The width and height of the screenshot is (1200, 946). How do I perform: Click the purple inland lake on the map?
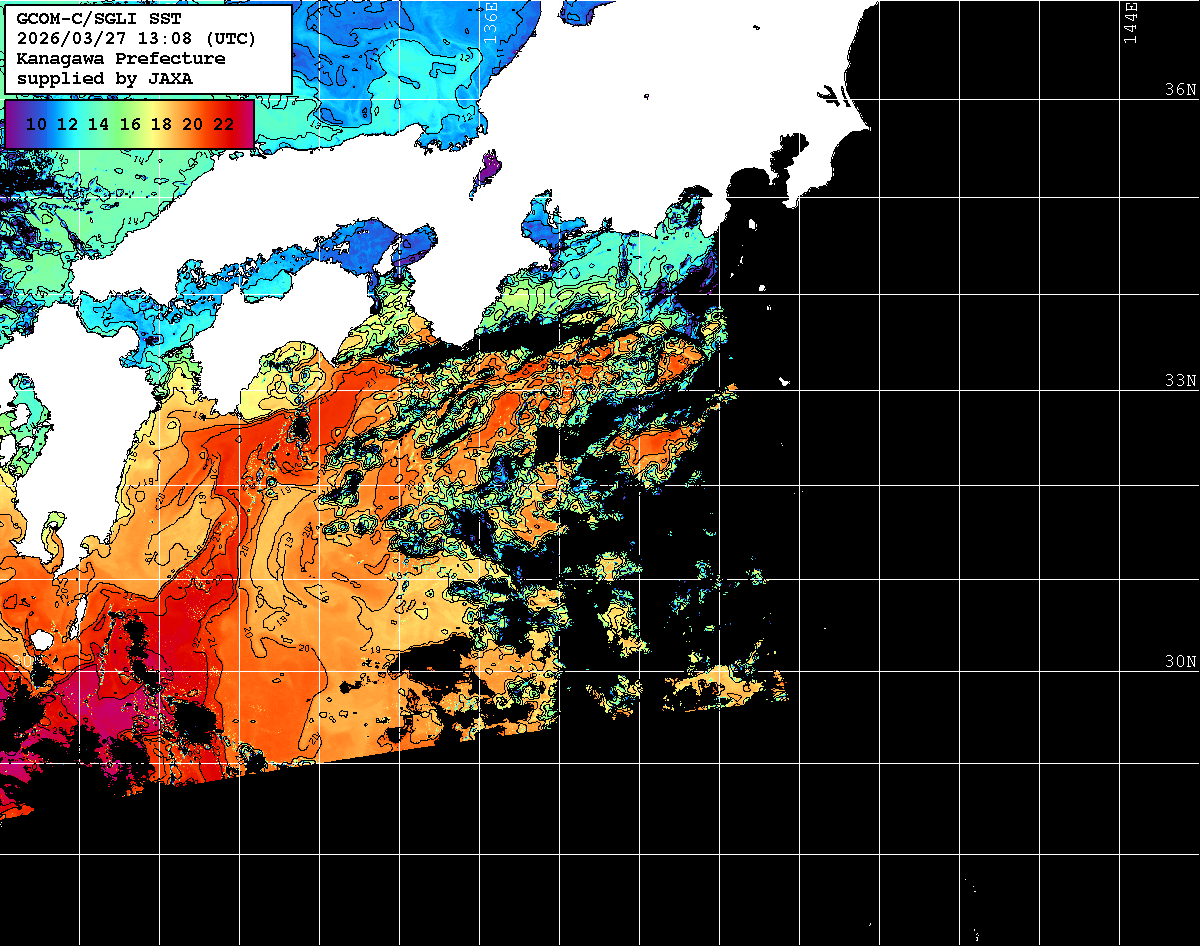point(486,170)
